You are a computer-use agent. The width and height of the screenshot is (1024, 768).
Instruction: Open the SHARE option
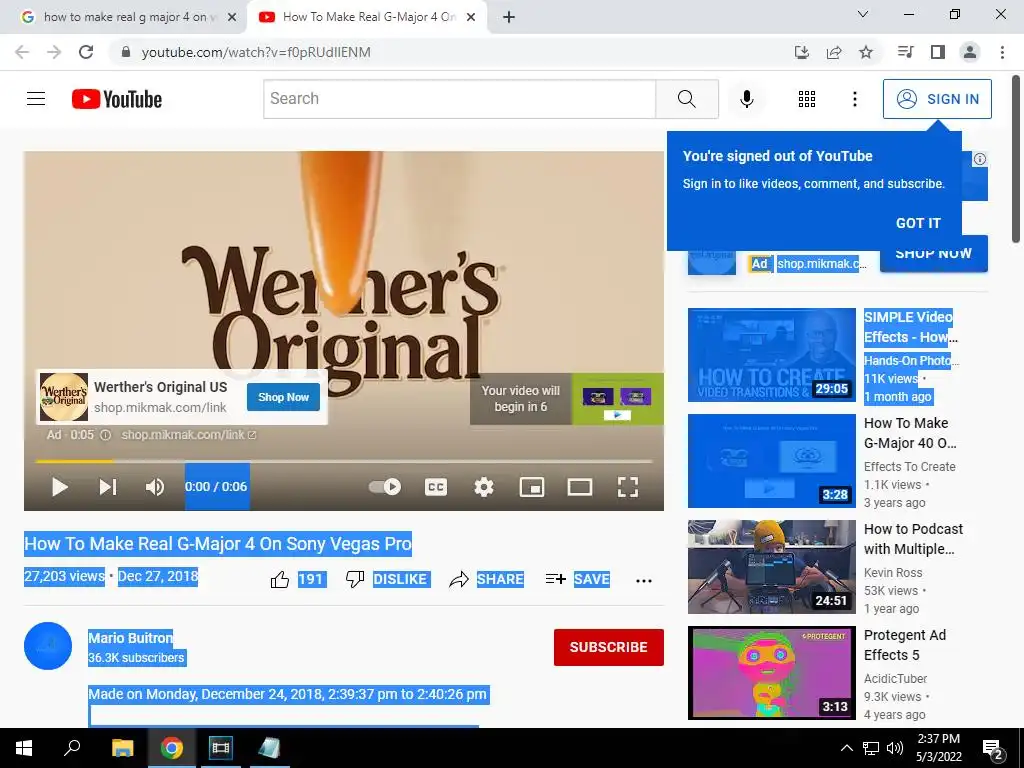point(487,579)
